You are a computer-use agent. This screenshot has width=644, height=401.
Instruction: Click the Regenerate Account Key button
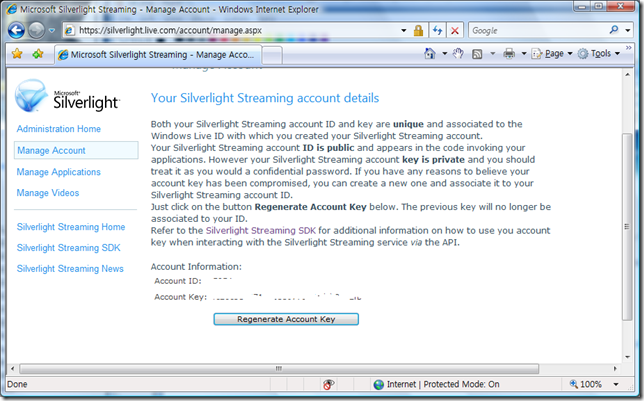[286, 319]
